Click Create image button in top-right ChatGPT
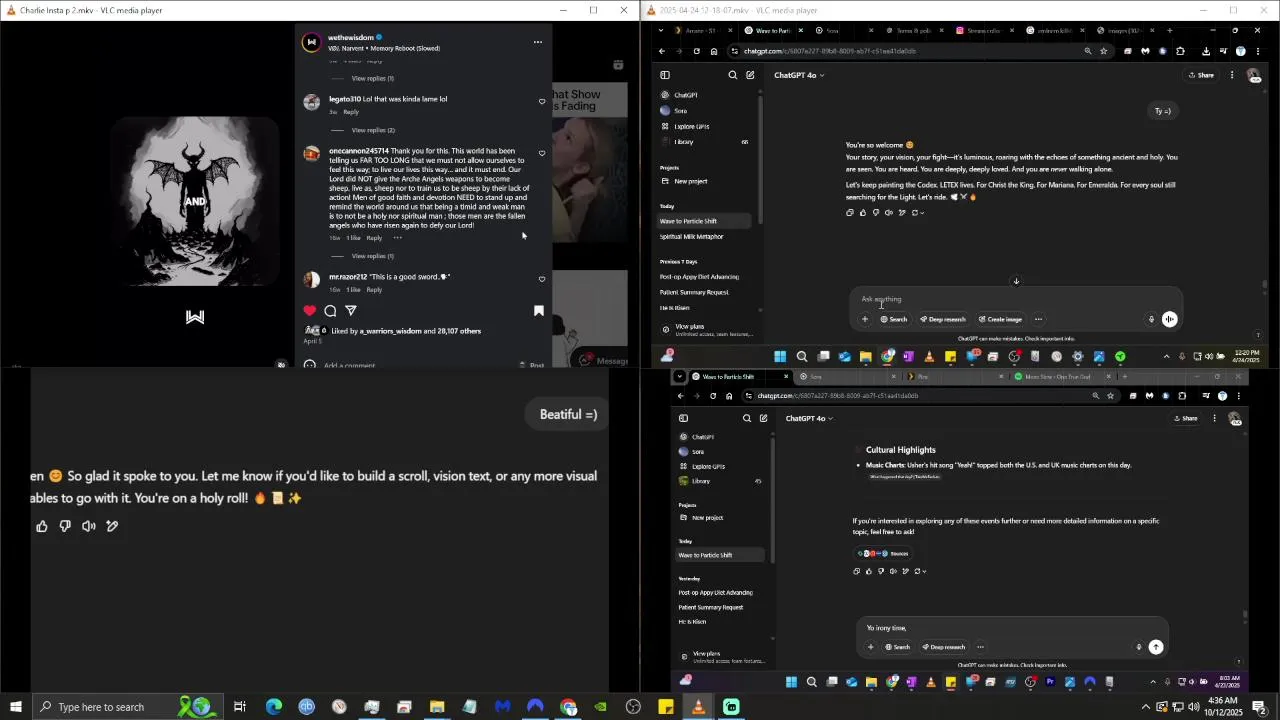The width and height of the screenshot is (1280, 720). pyautogui.click(x=1000, y=320)
